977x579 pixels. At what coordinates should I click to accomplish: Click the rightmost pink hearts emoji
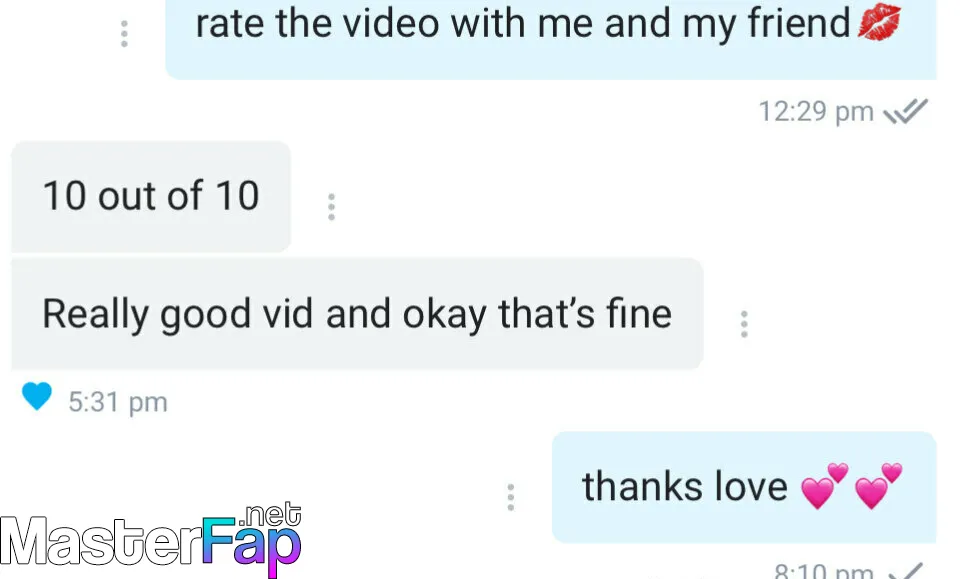pyautogui.click(x=879, y=486)
